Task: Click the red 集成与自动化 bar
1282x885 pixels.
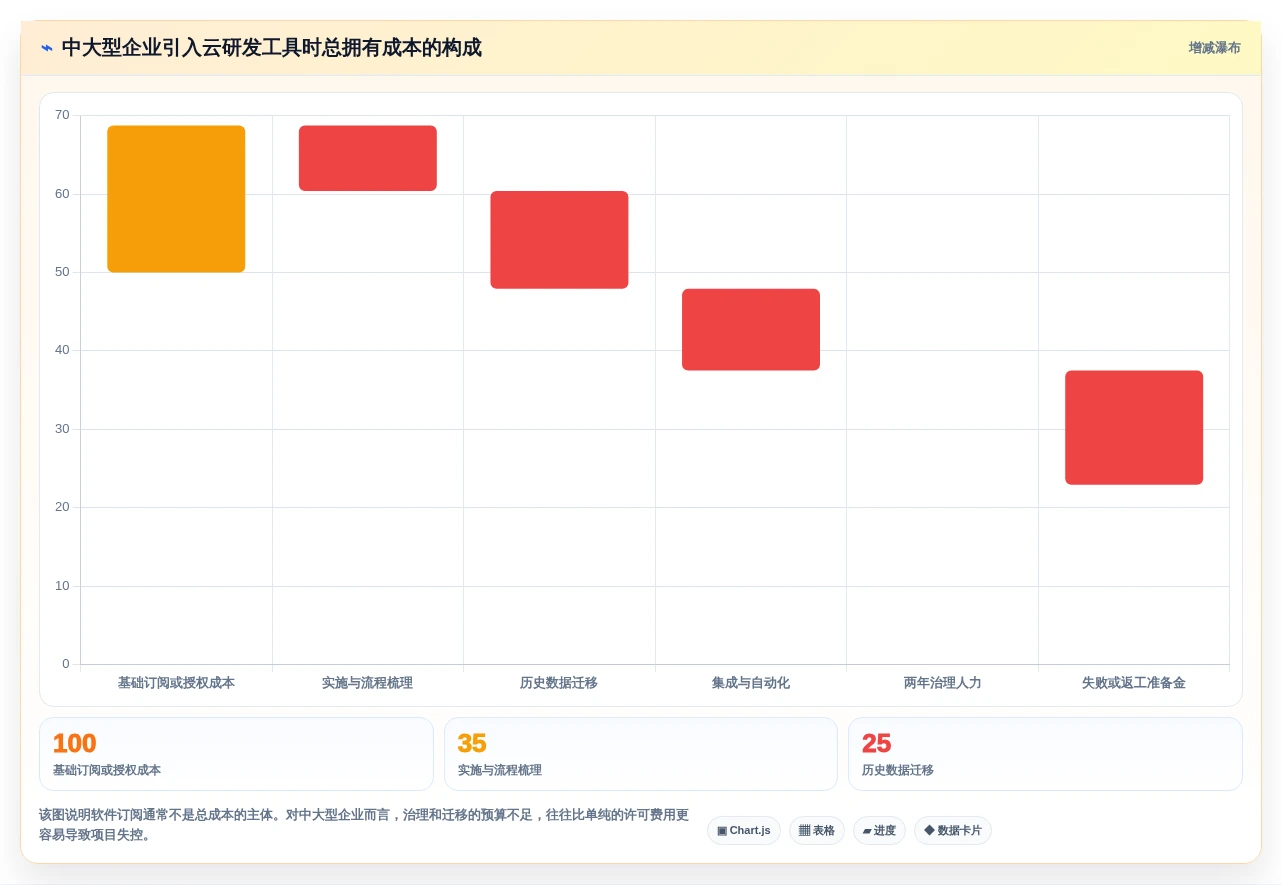Action: click(751, 330)
